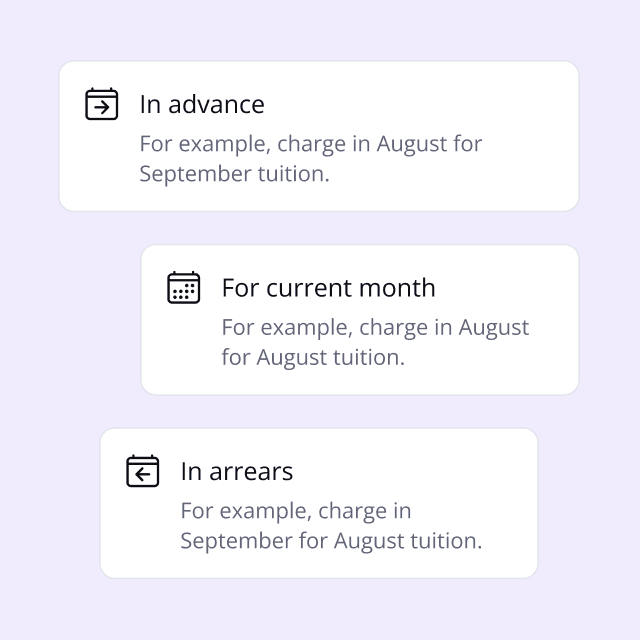Click the word "arrears" in the third card title
The height and width of the screenshot is (640, 640).
point(251,472)
